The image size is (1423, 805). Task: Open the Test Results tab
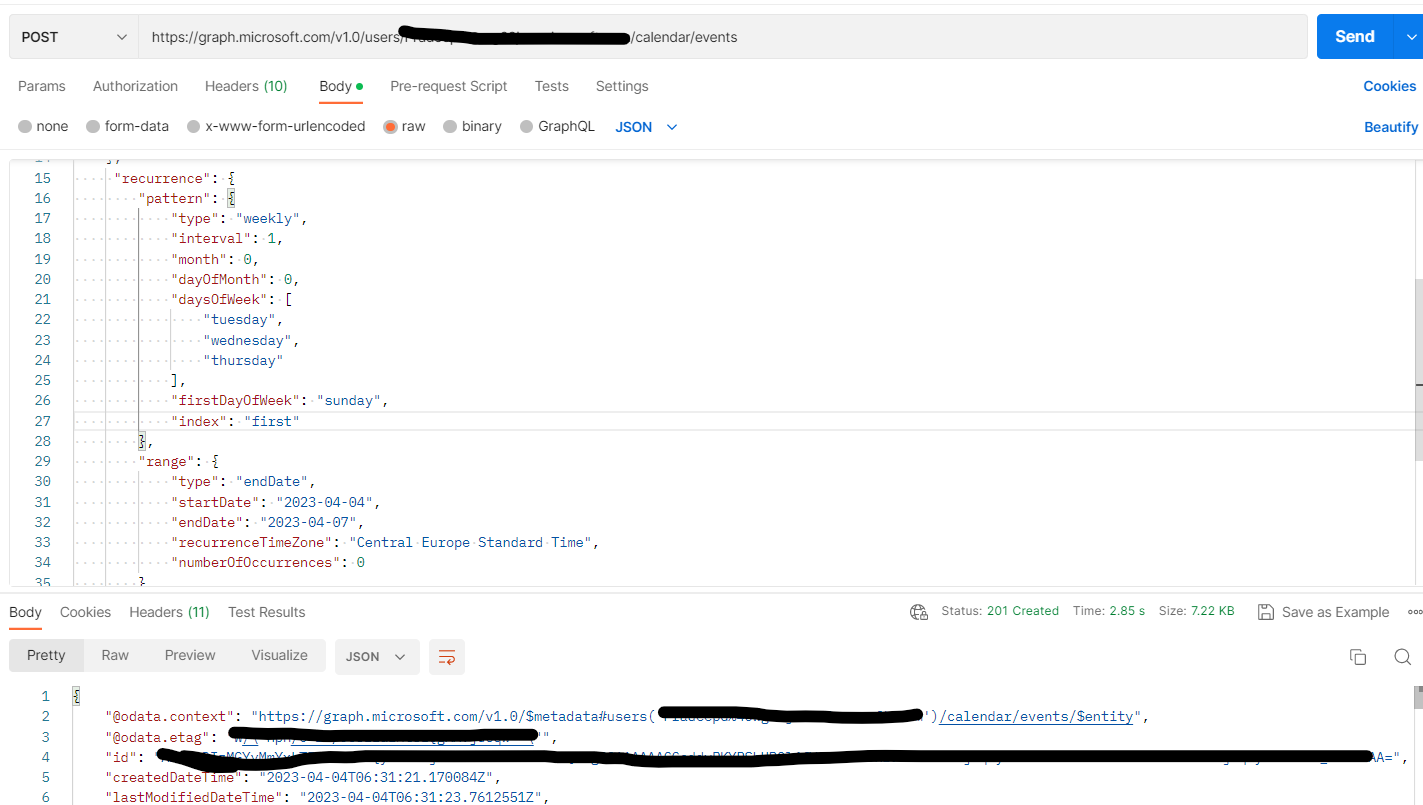click(x=266, y=612)
